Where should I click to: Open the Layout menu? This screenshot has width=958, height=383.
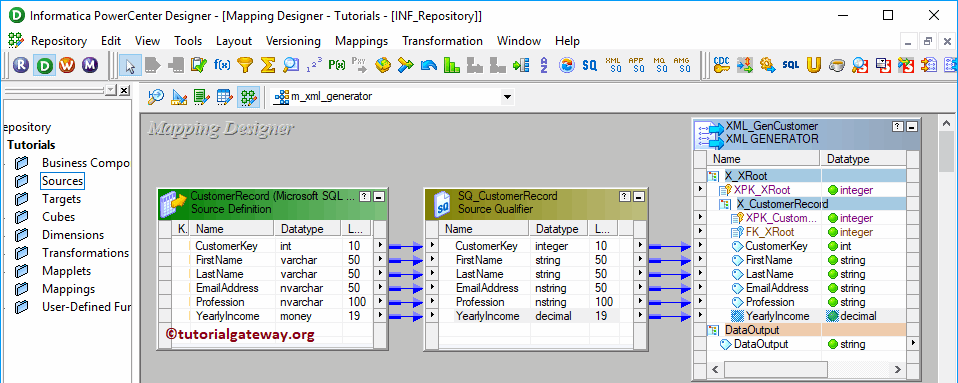(x=234, y=41)
